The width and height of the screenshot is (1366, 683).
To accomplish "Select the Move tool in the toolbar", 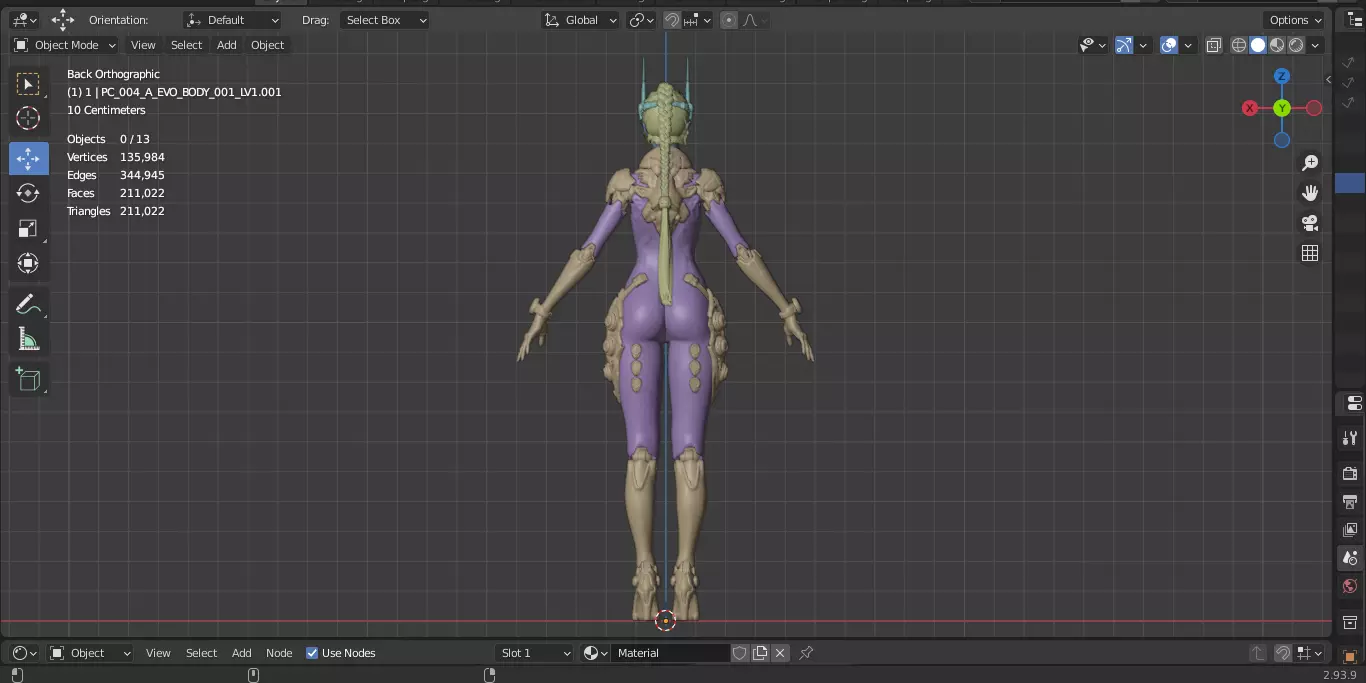I will coord(28,158).
